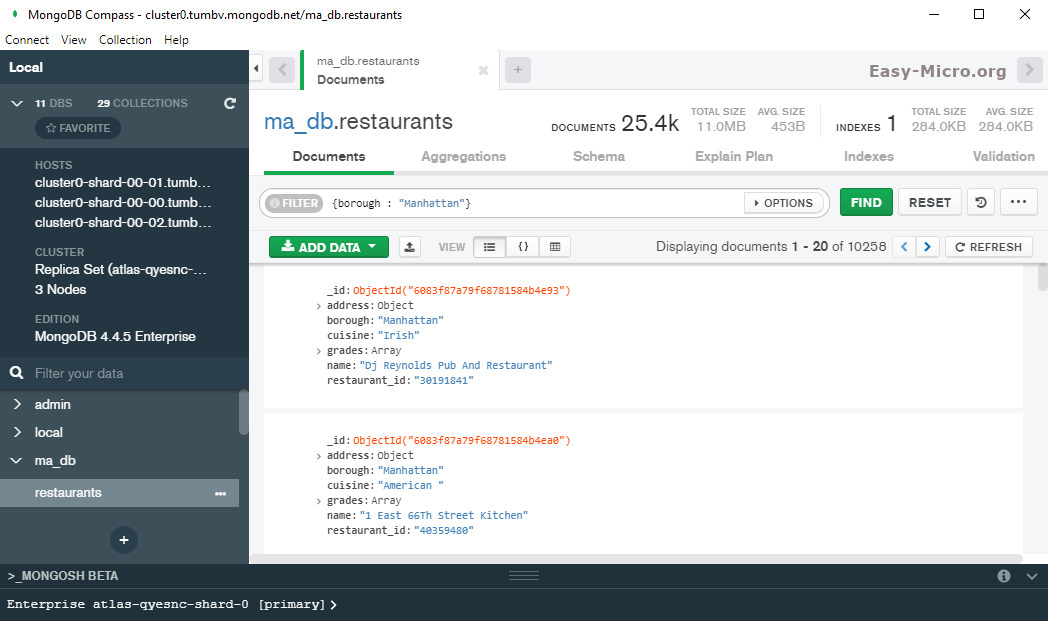Show mongosh info icon
This screenshot has width=1048, height=621.
coord(1004,576)
